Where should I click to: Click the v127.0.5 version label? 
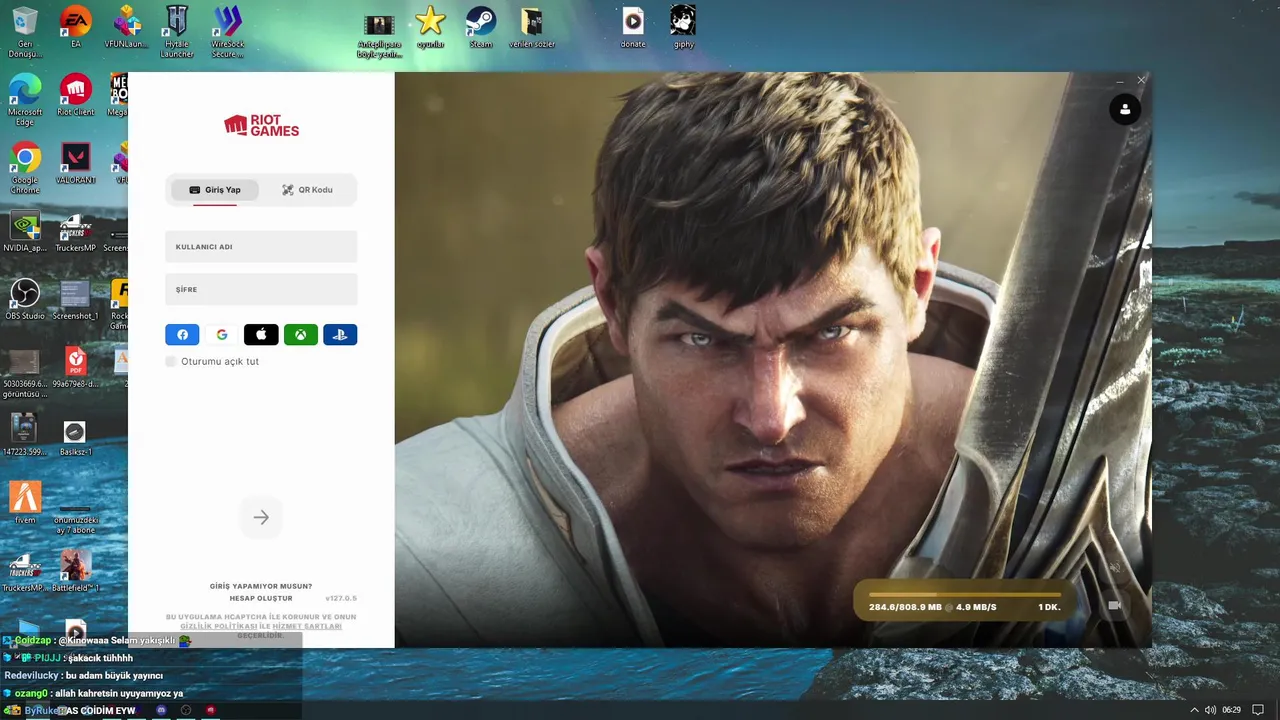coord(341,598)
